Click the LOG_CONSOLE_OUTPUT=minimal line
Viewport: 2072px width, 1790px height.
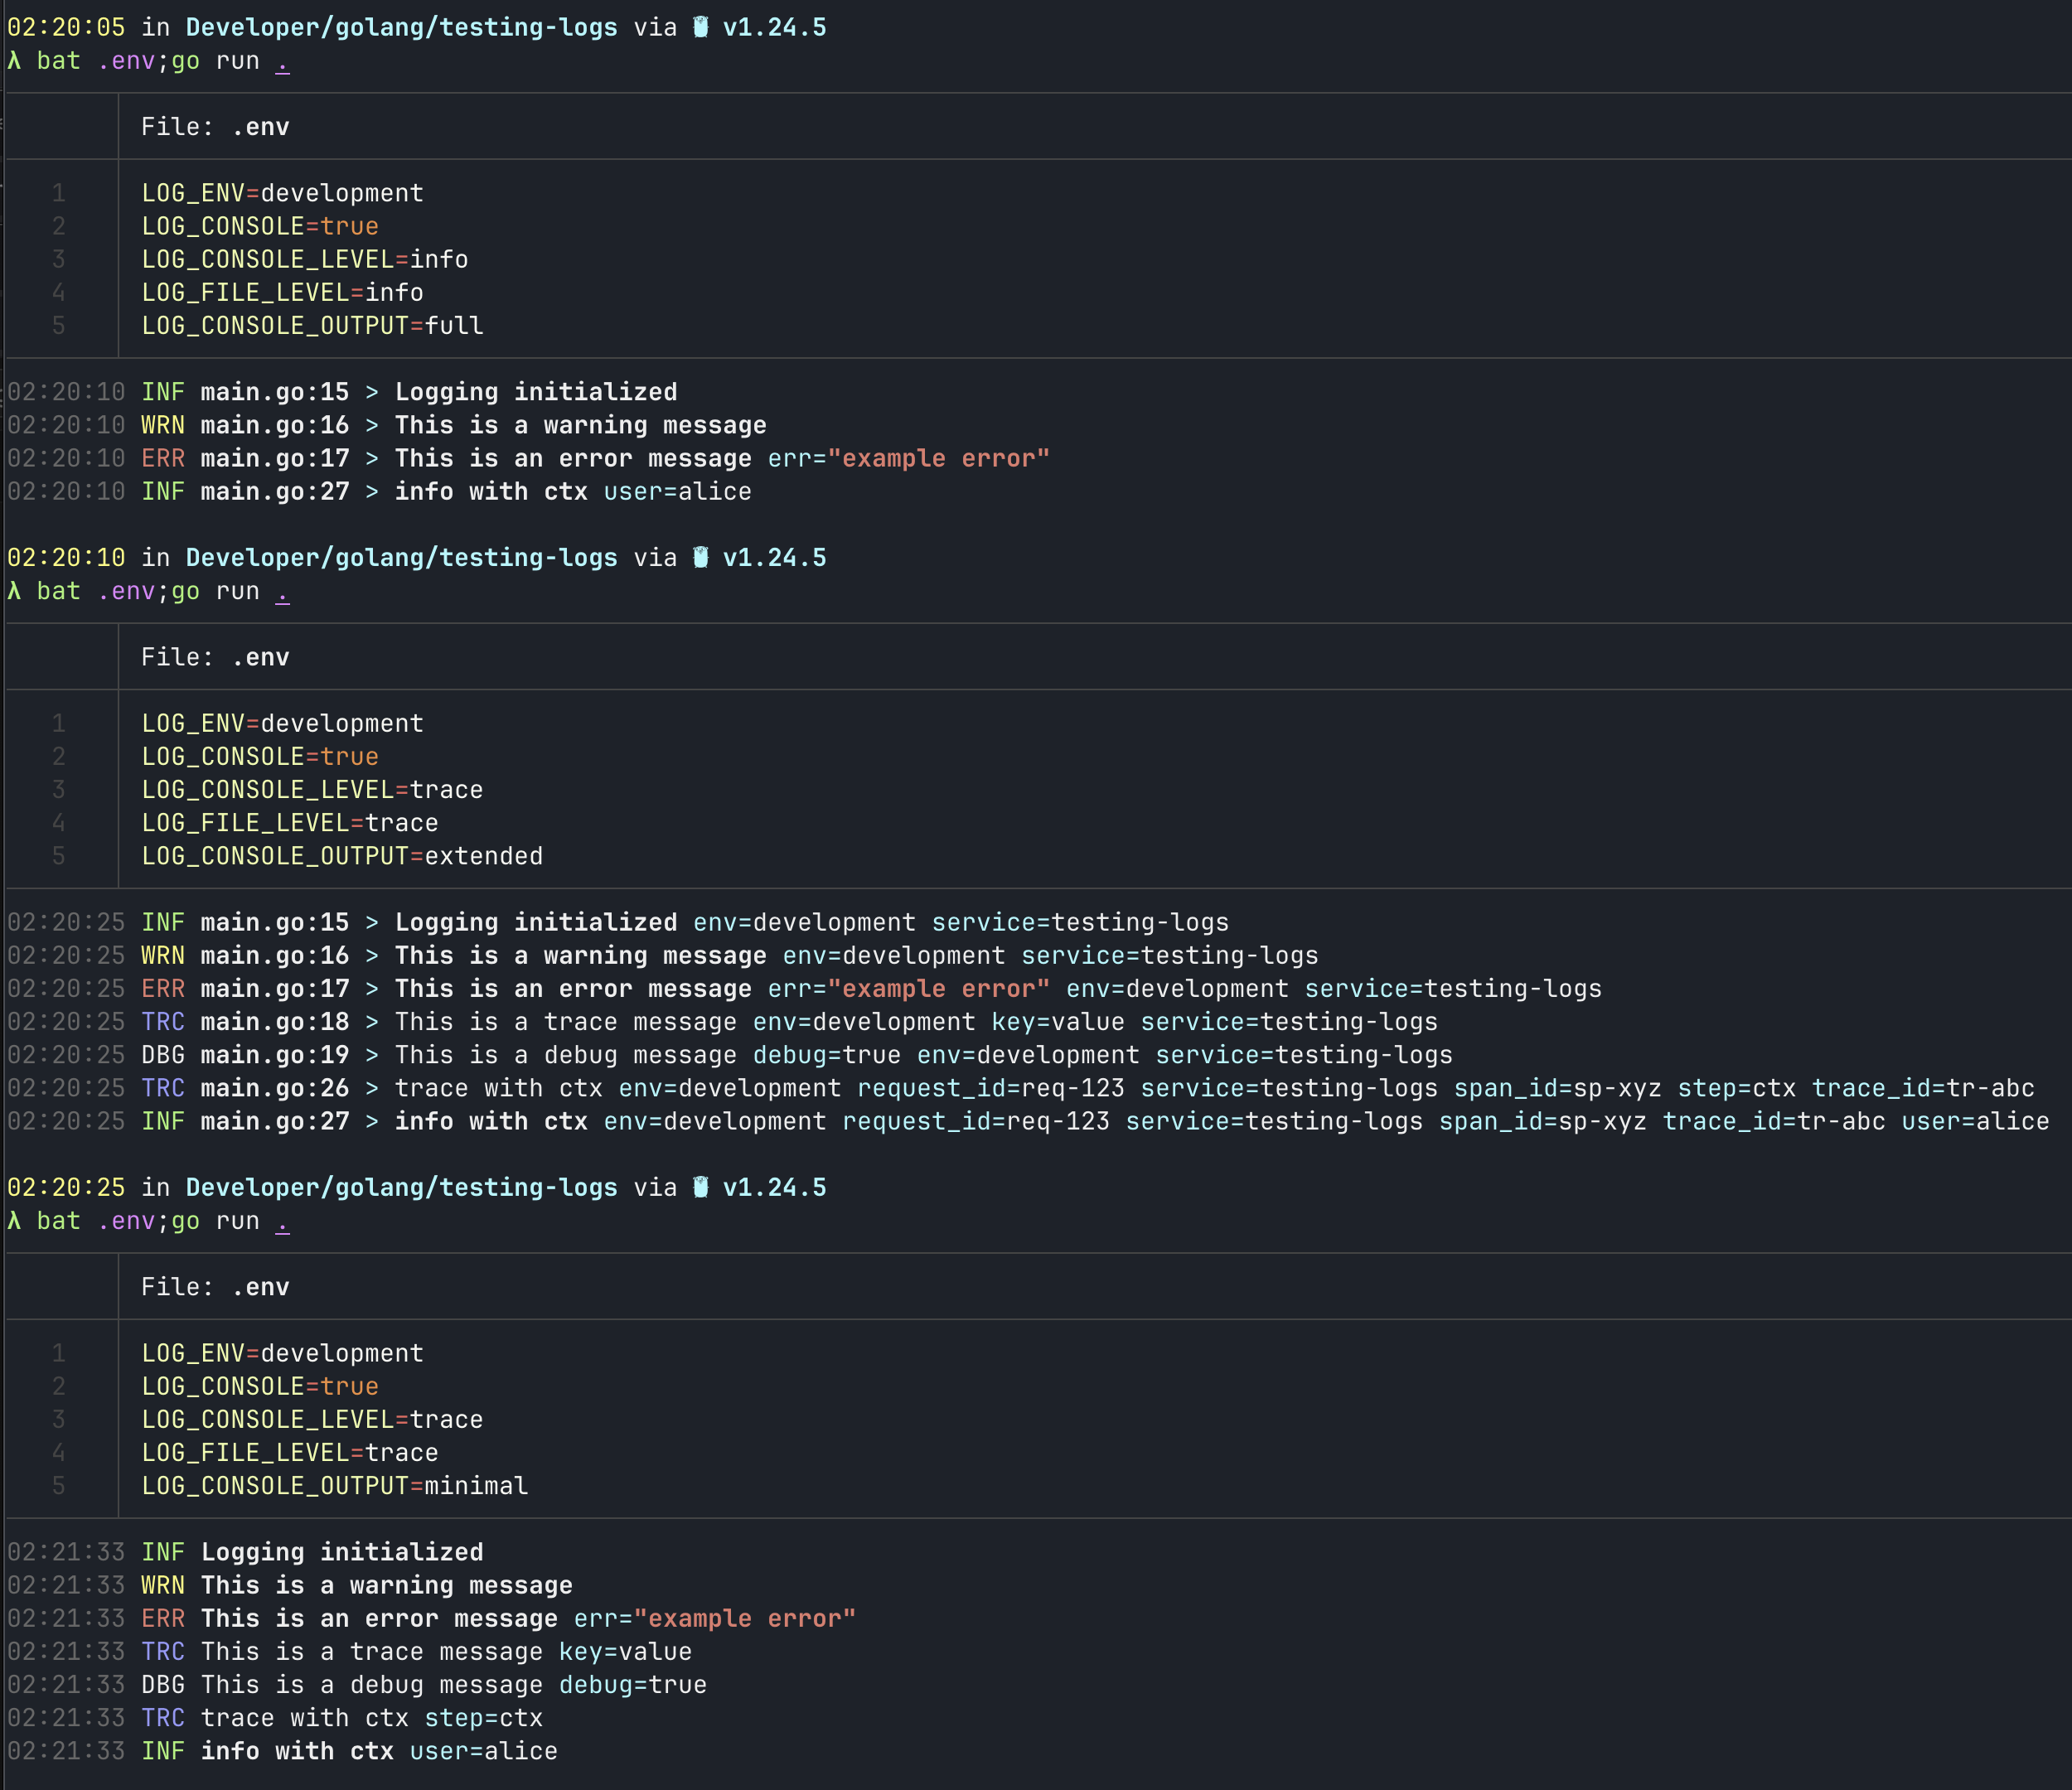(x=334, y=1486)
